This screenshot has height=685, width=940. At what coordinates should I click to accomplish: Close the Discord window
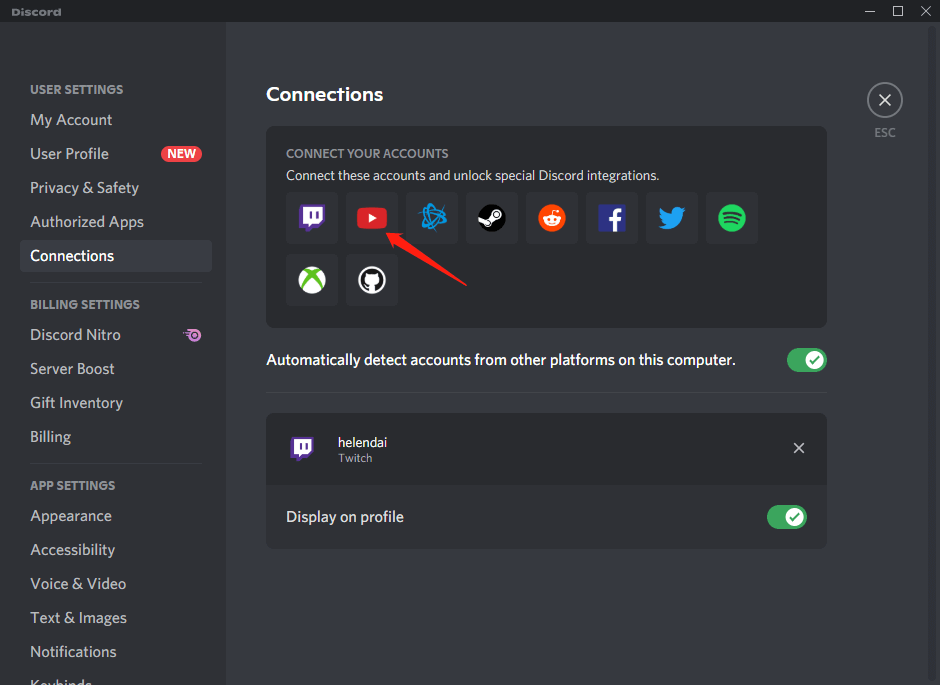pos(926,11)
